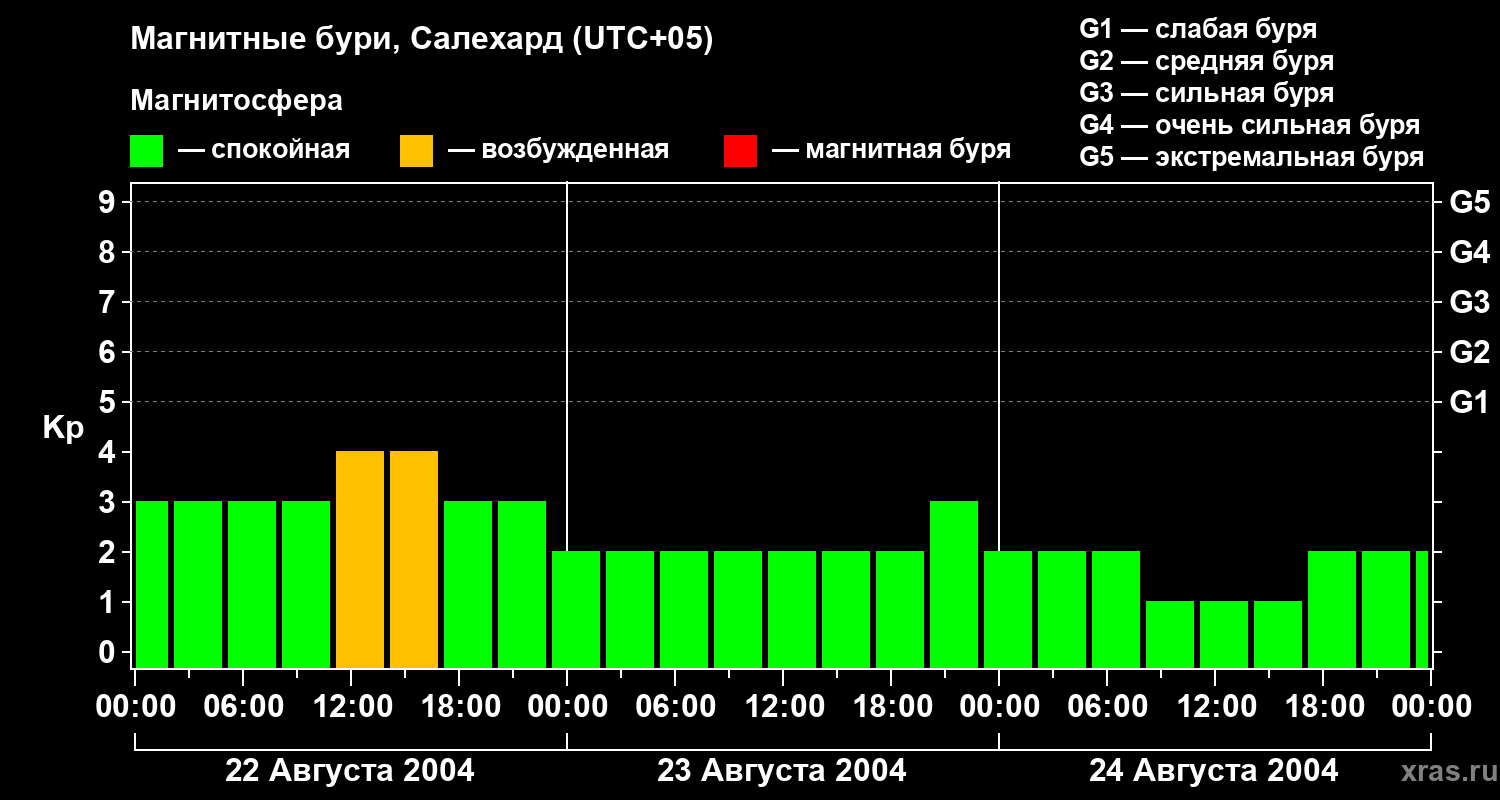Click the G3 label on the right axis
This screenshot has height=800, width=1500.
click(x=1470, y=303)
